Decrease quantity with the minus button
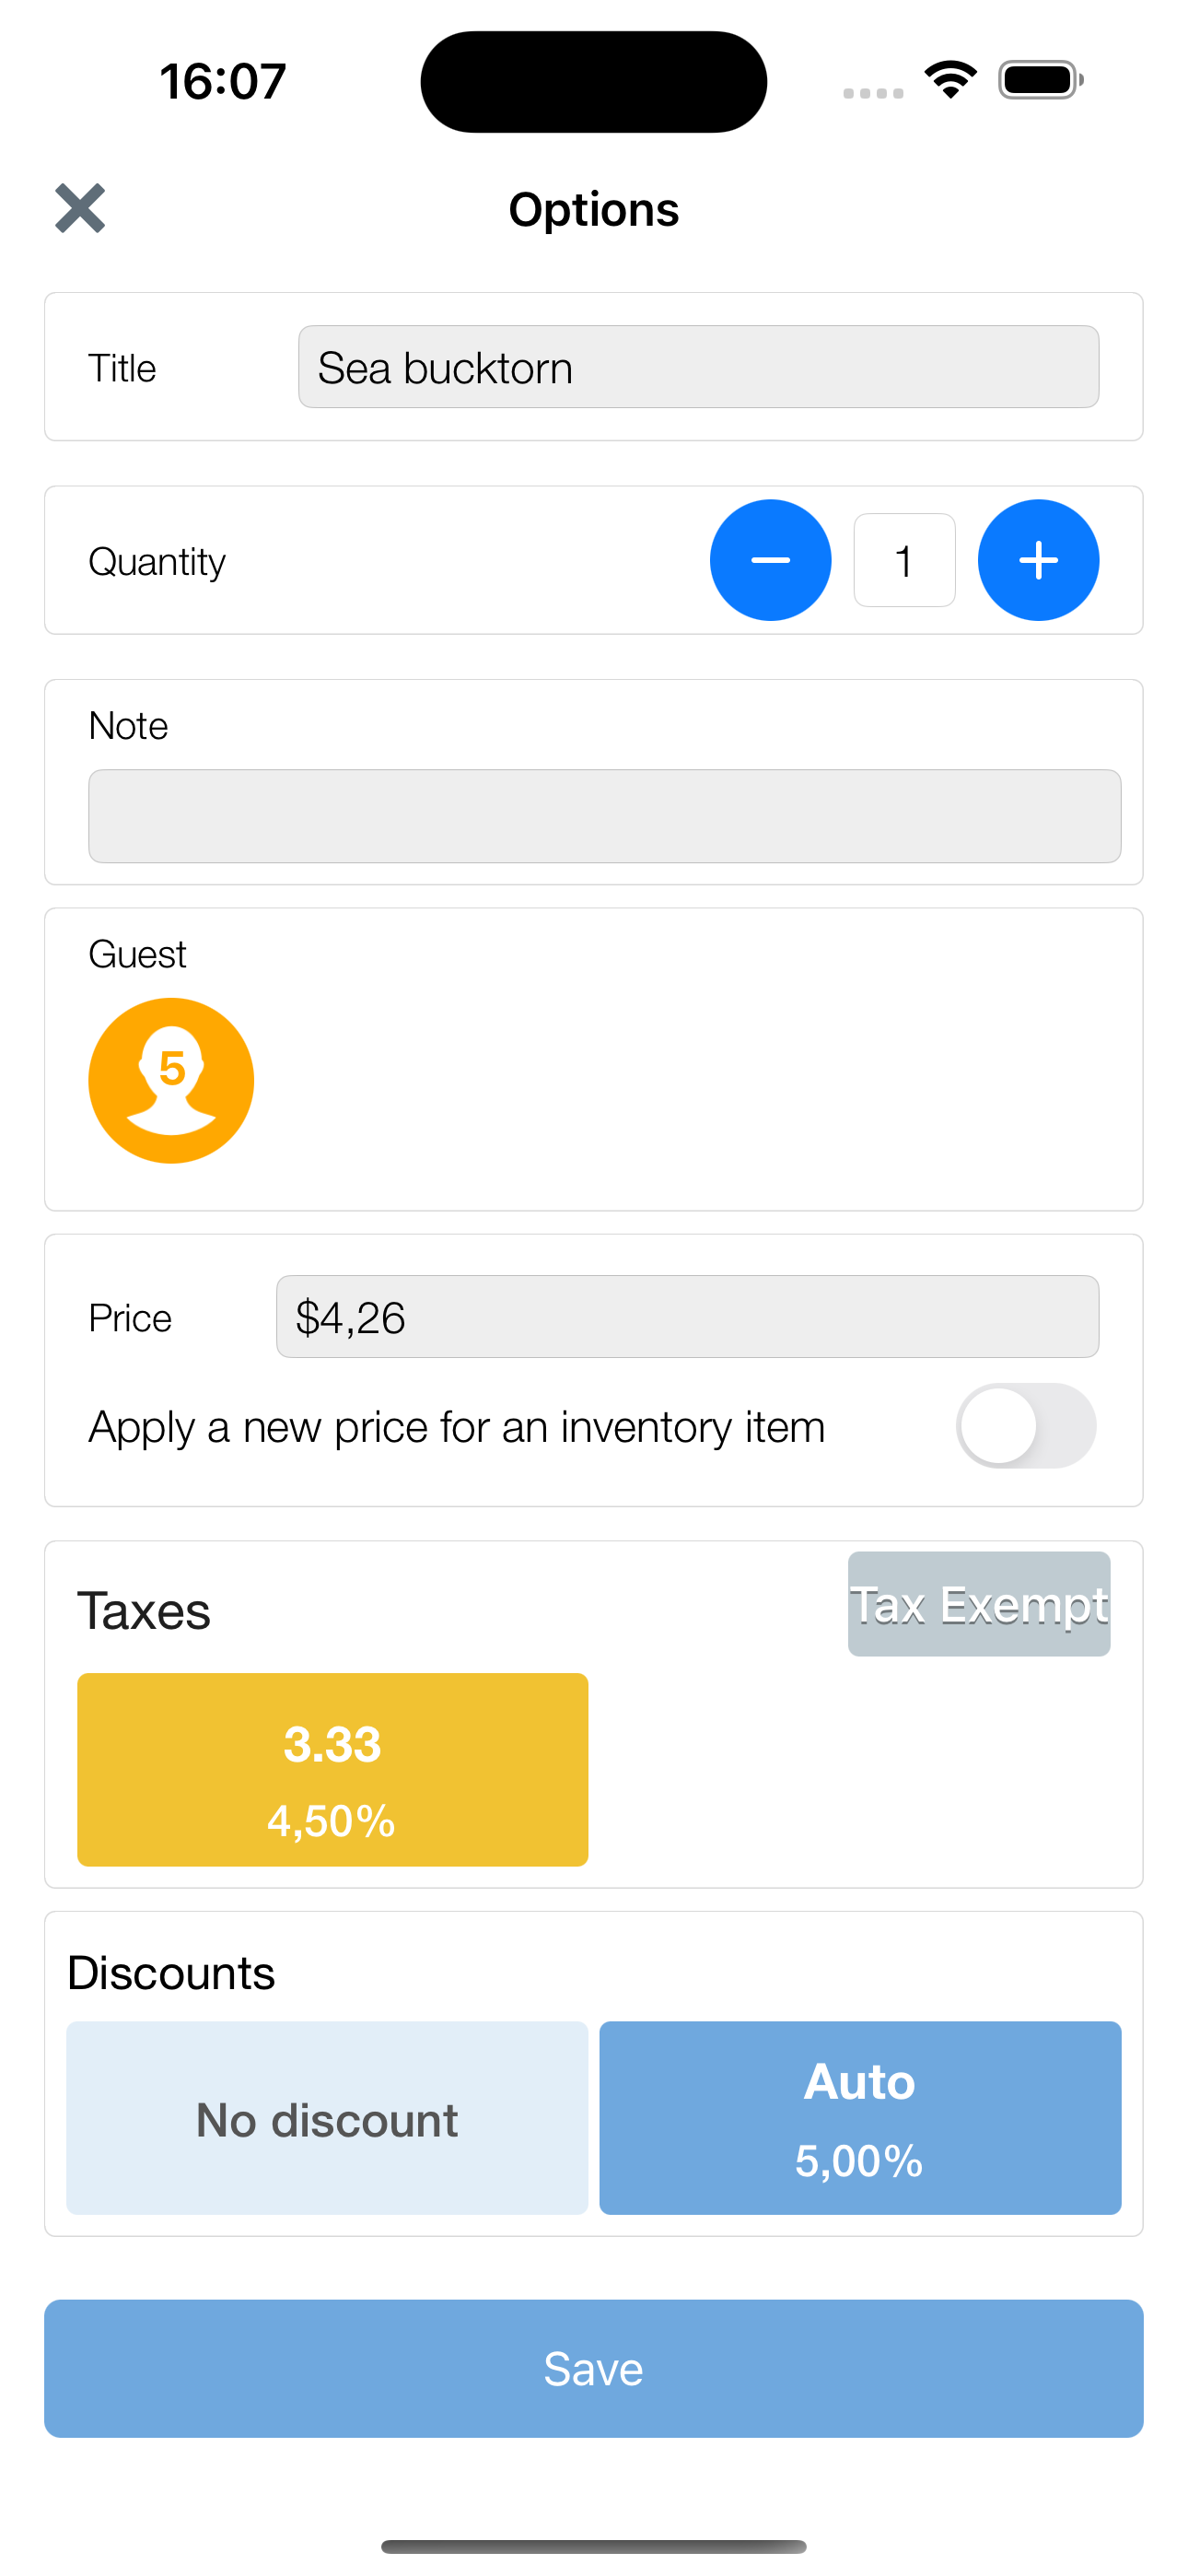 click(770, 560)
